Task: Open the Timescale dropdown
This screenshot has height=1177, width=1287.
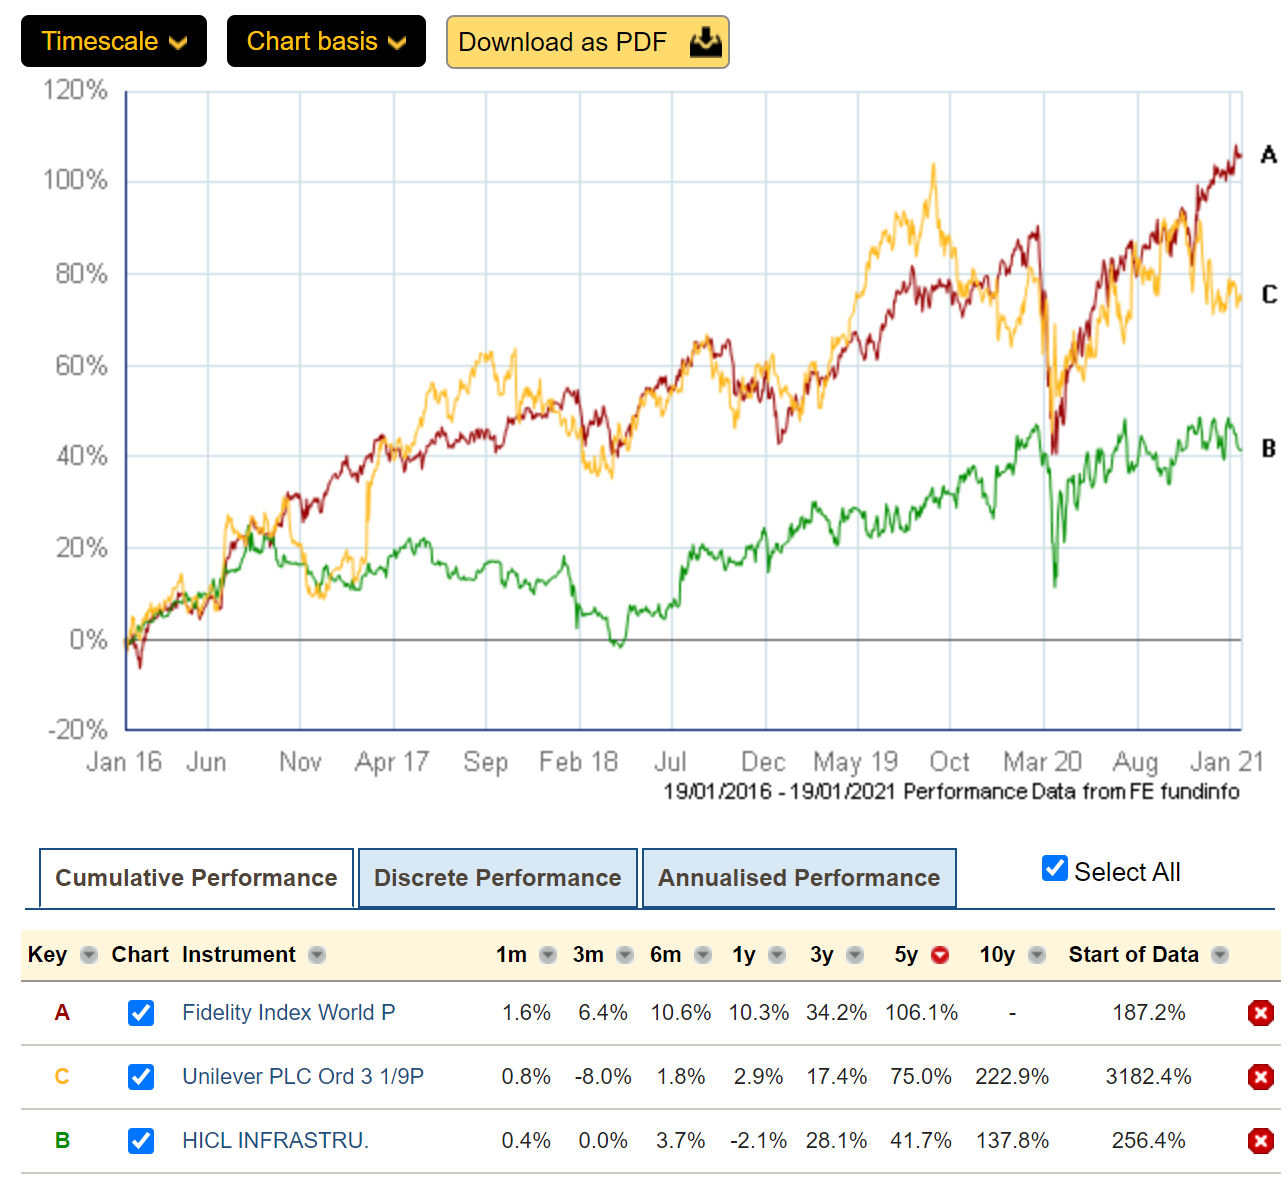Action: point(114,41)
